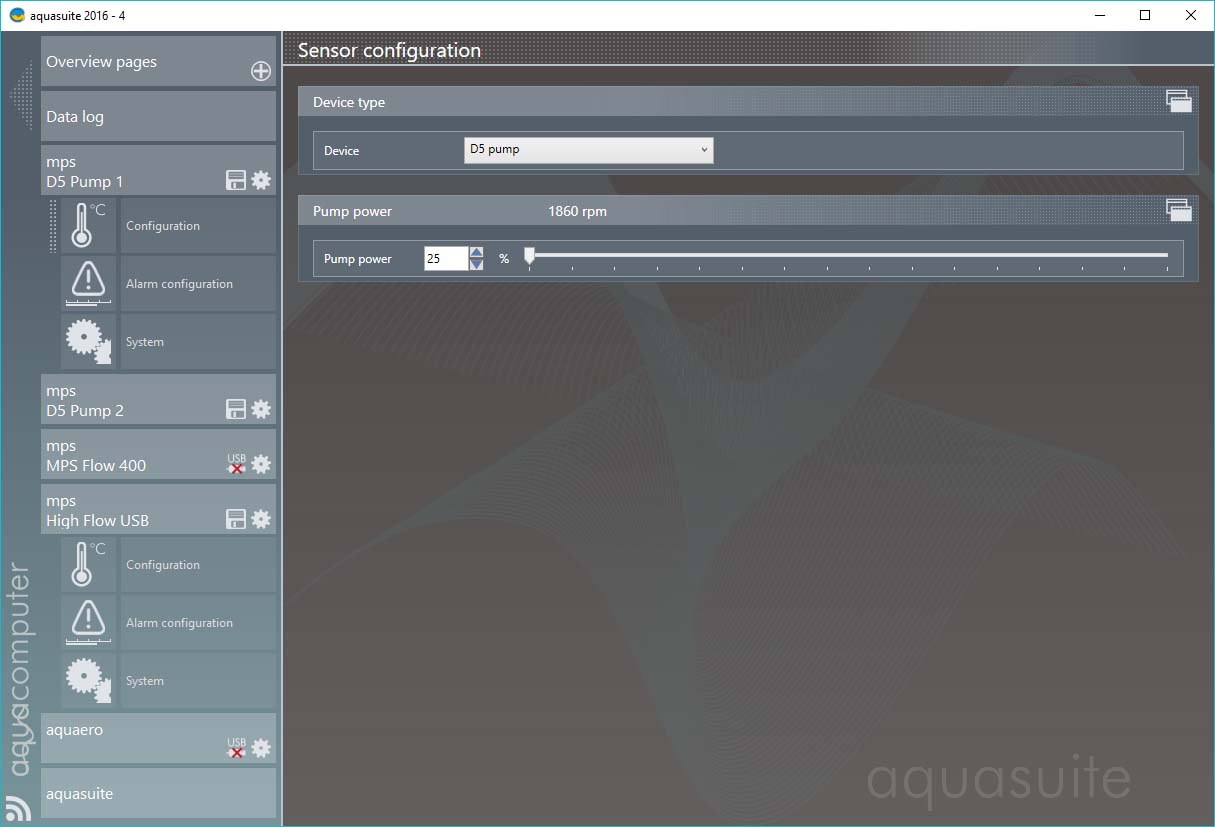Screen dimensions: 1215x827
Task: Click the thermometer icon under D5 Pump 1
Action: (x=88, y=226)
